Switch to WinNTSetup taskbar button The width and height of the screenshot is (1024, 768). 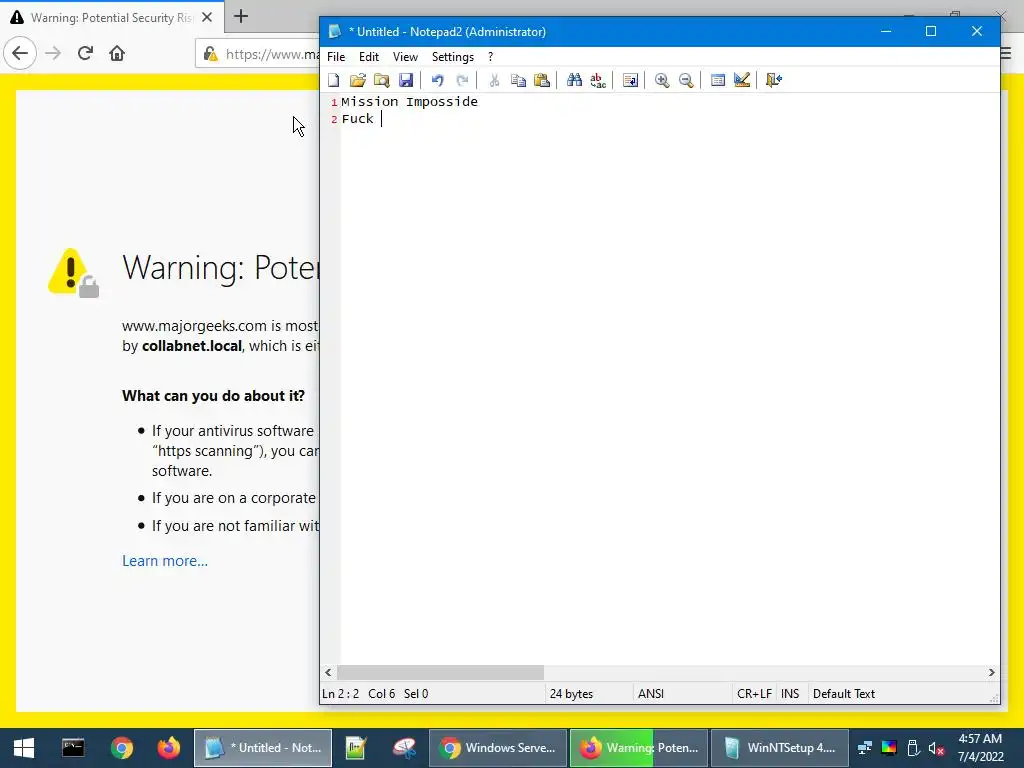tap(780, 748)
